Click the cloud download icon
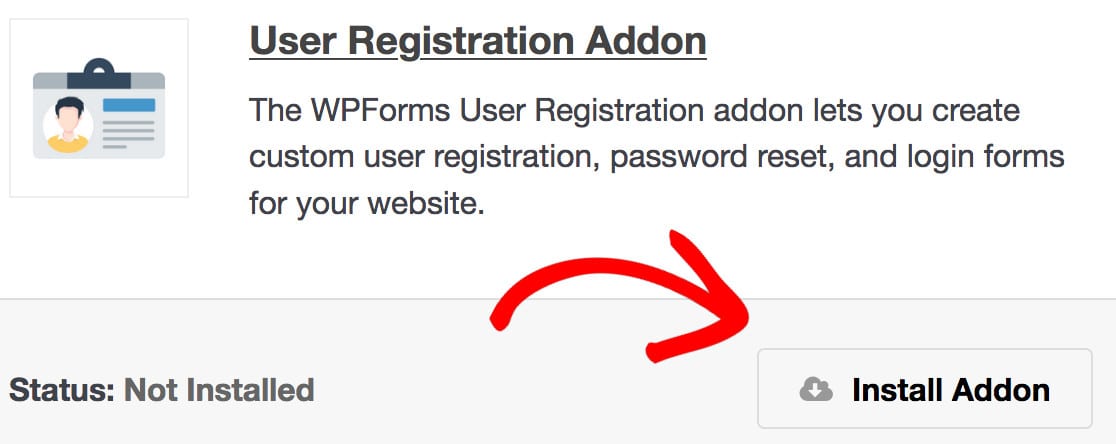The image size is (1116, 444). [x=816, y=390]
